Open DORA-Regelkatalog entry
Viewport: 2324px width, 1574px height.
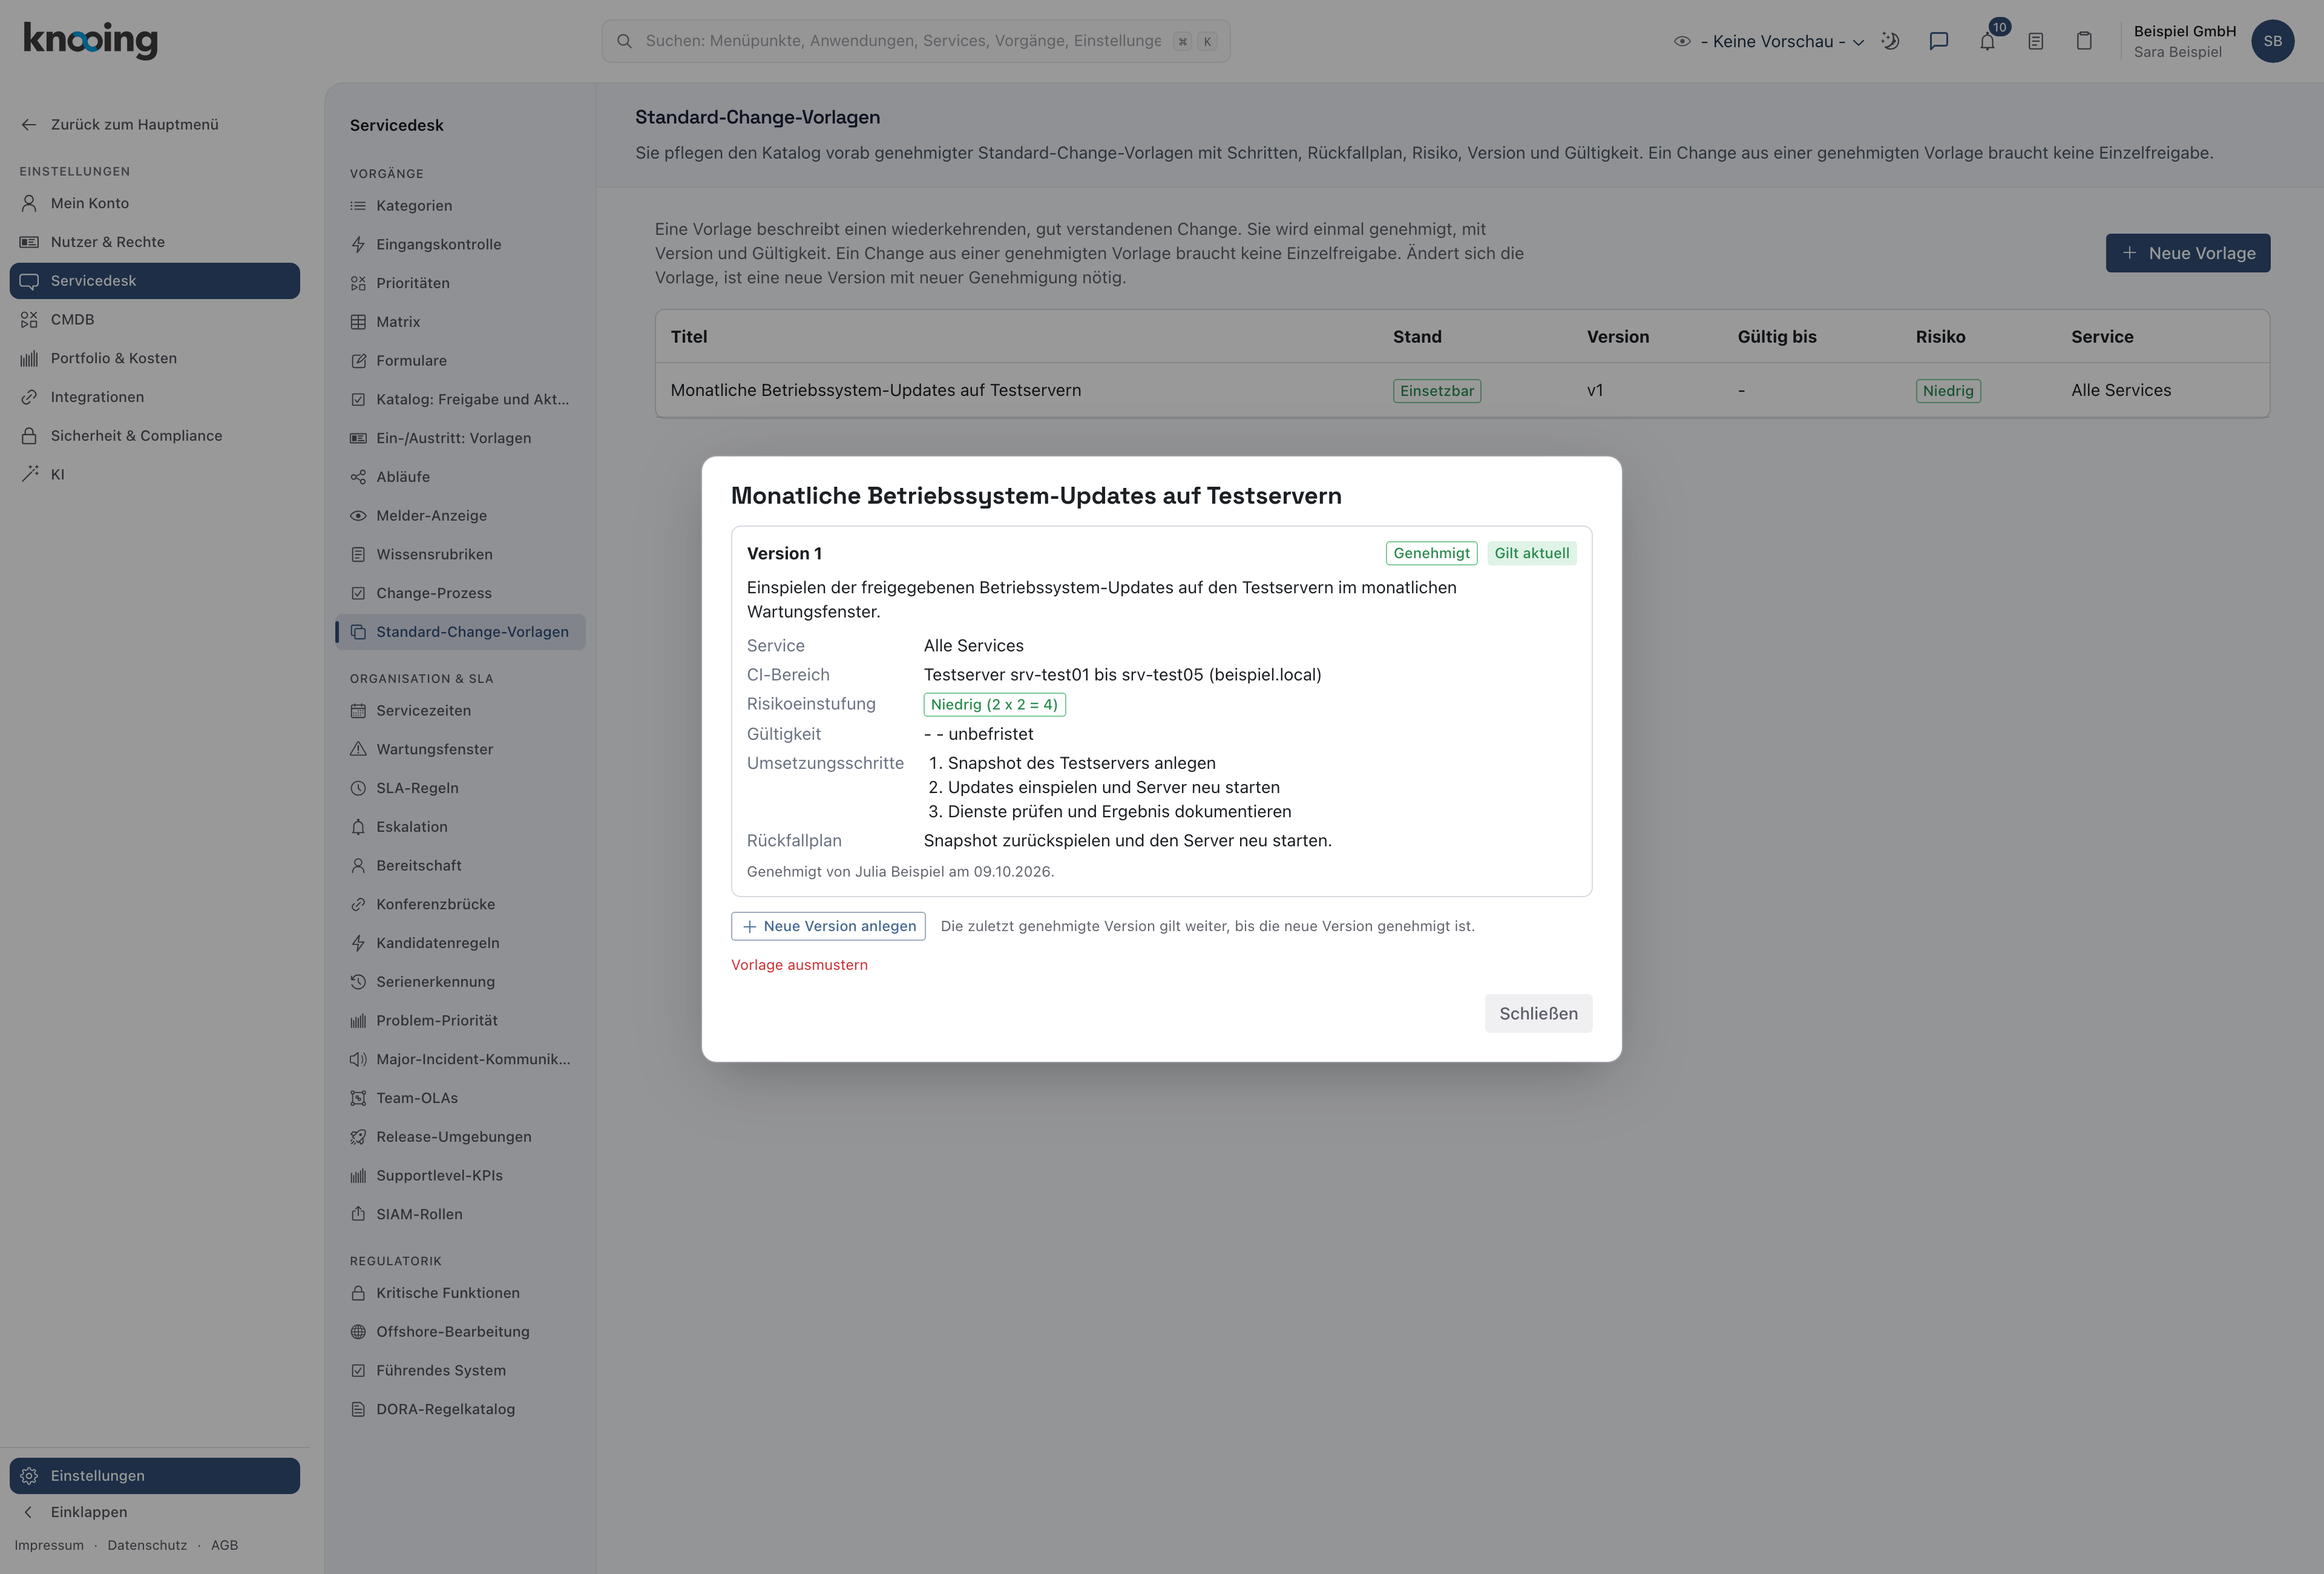460,1409
